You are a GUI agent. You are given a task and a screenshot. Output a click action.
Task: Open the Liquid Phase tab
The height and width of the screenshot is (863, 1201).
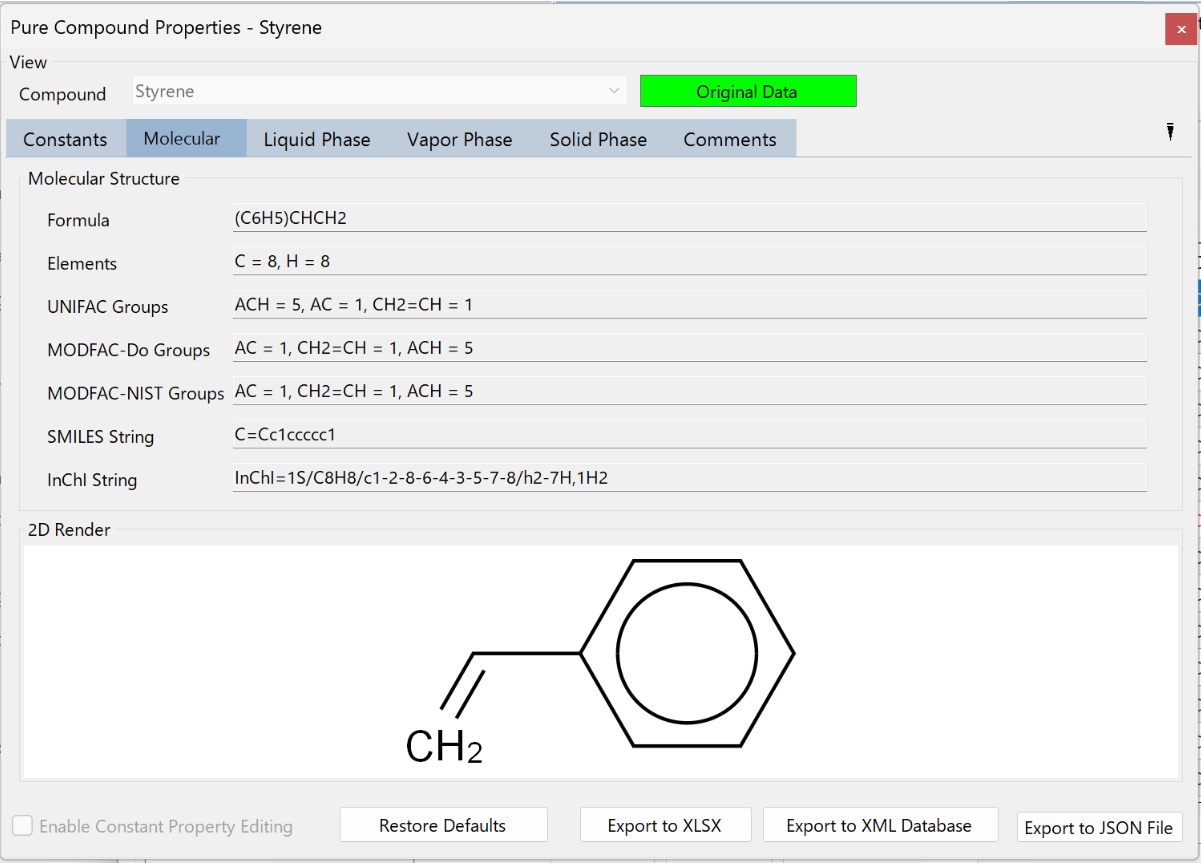pyautogui.click(x=317, y=139)
